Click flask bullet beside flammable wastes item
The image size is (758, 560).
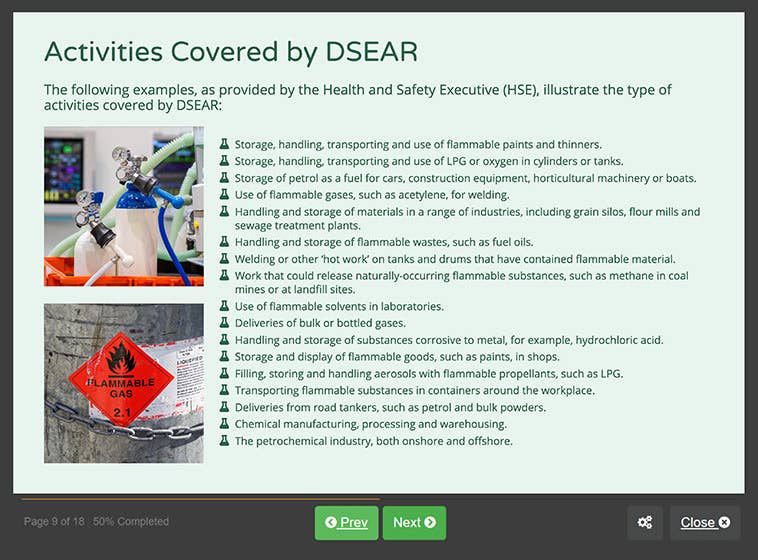click(x=225, y=242)
